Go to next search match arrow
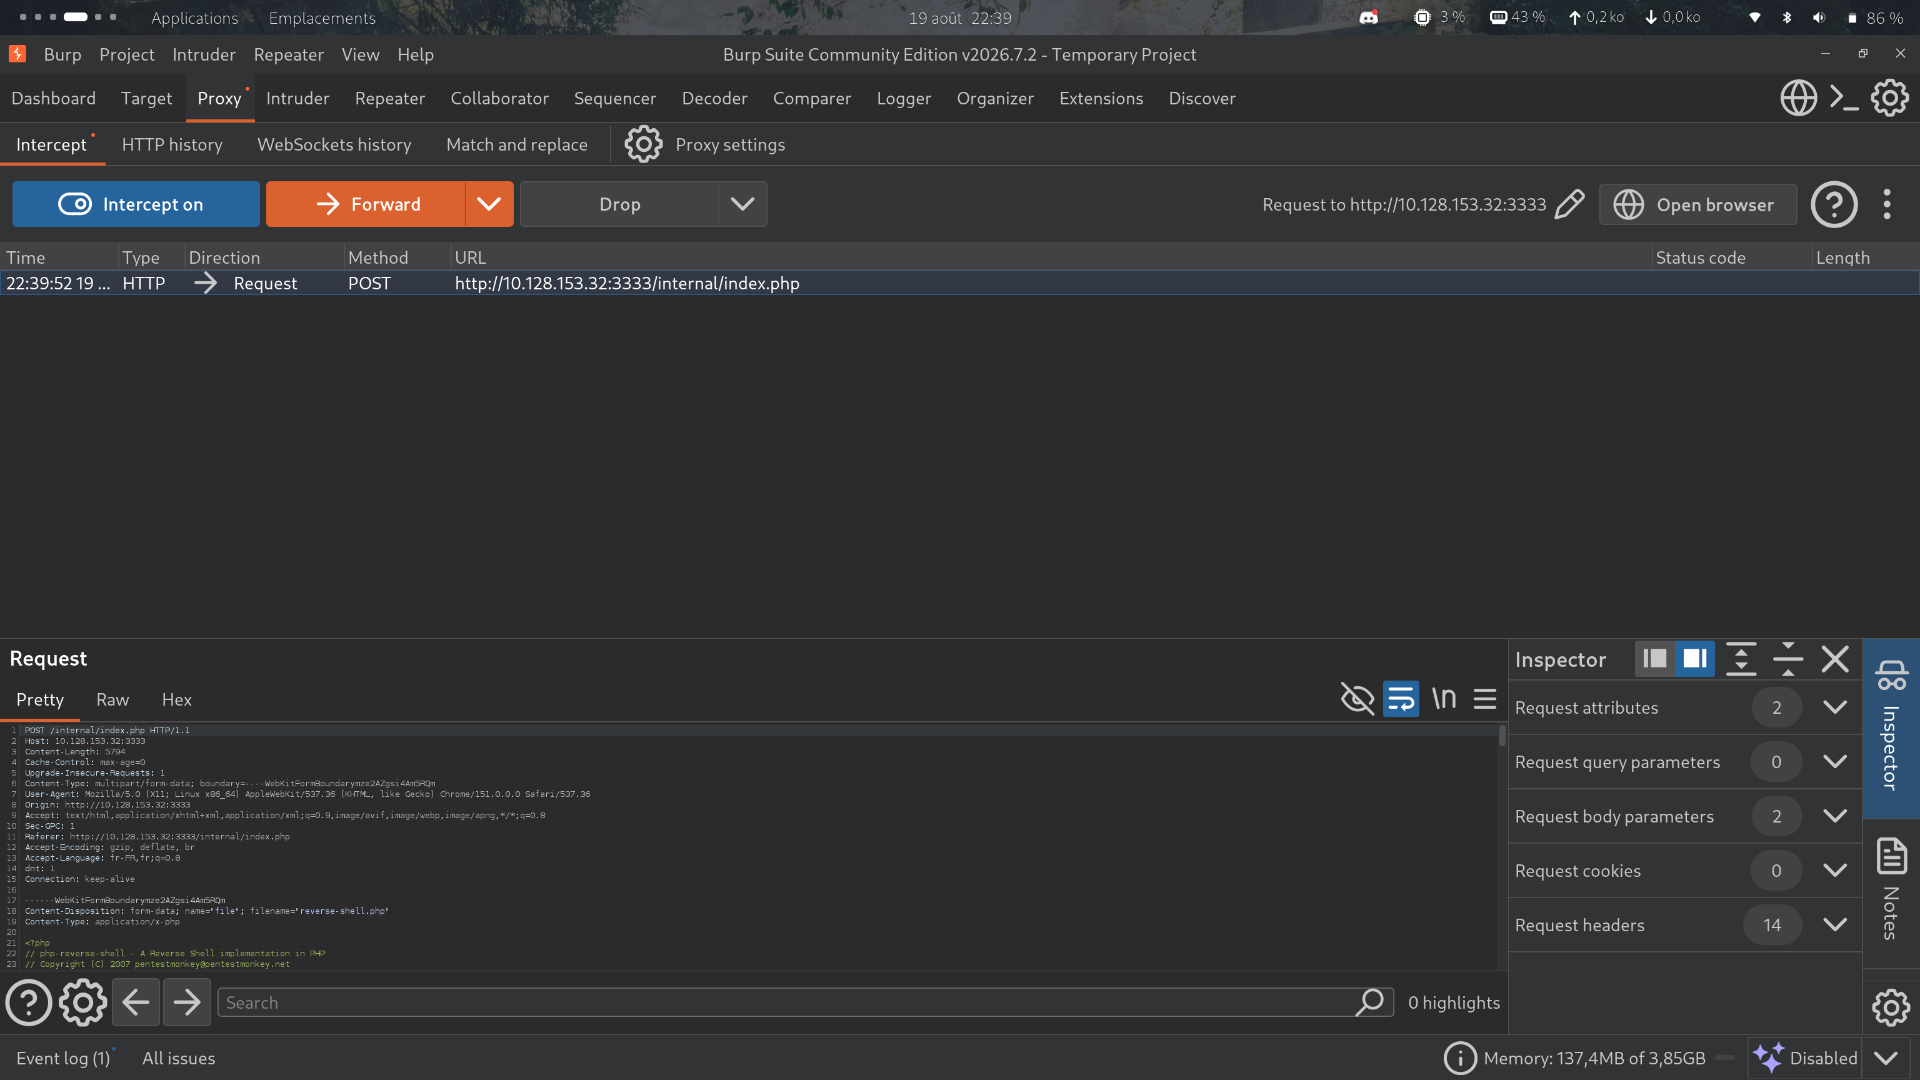The height and width of the screenshot is (1080, 1920). [x=186, y=1002]
